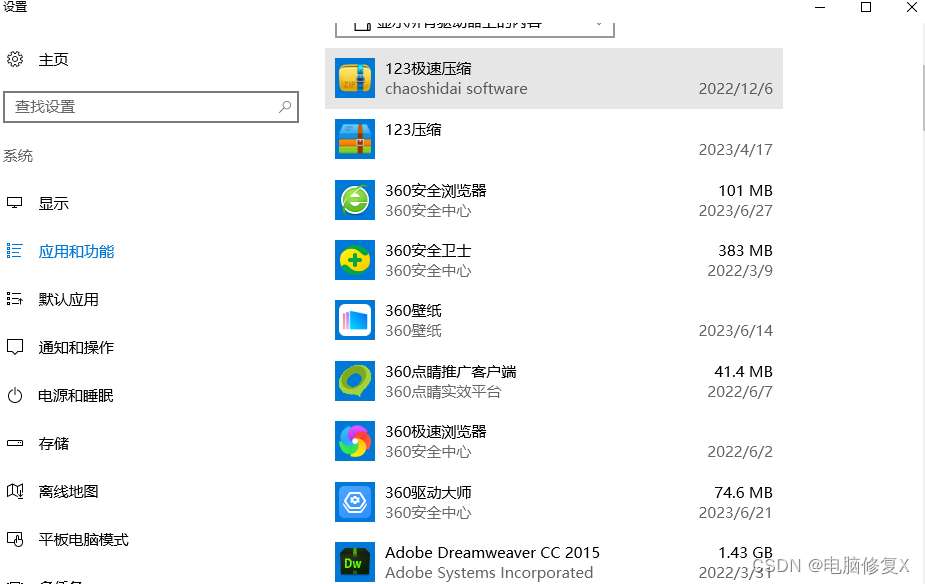Select the 360安全卫士 app name
This screenshot has height=584, width=925.
428,251
